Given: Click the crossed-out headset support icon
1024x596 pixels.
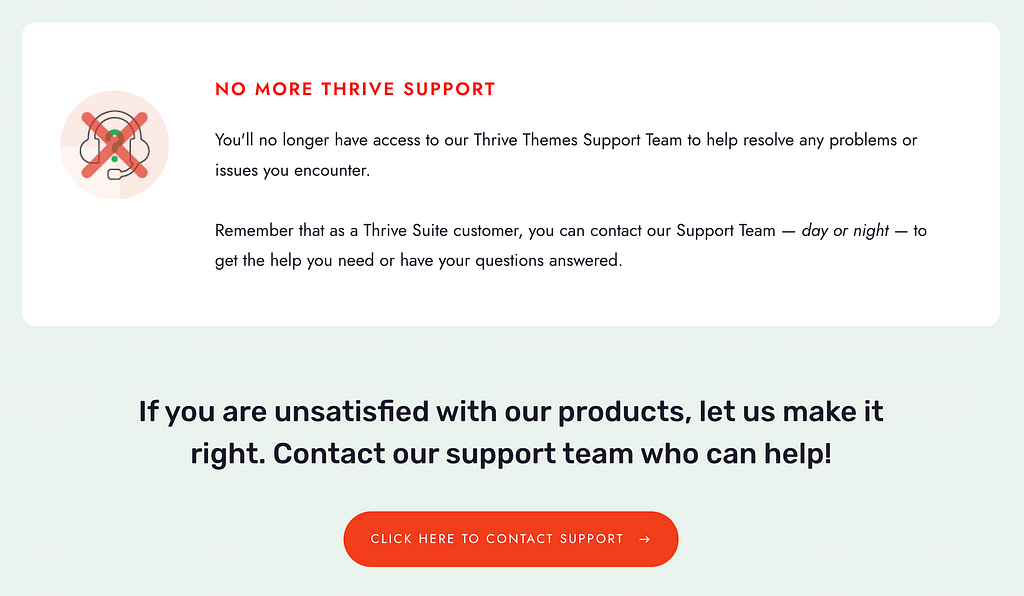Looking at the screenshot, I should 114,147.
